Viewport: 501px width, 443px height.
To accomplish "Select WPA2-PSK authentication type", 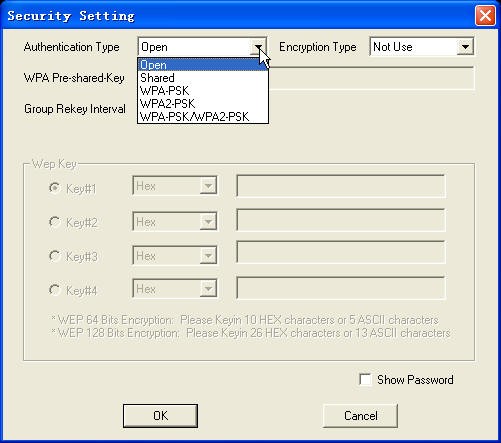I will click(x=203, y=104).
